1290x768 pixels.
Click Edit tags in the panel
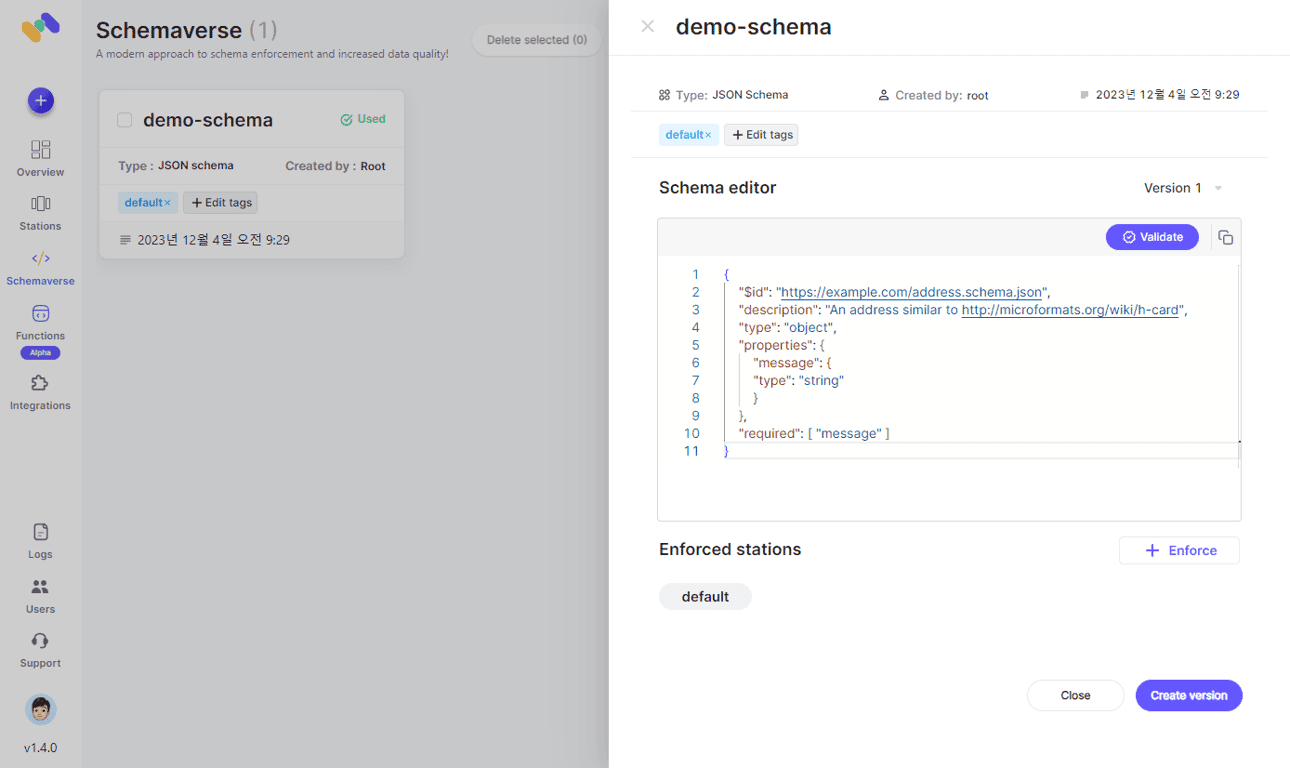point(761,135)
